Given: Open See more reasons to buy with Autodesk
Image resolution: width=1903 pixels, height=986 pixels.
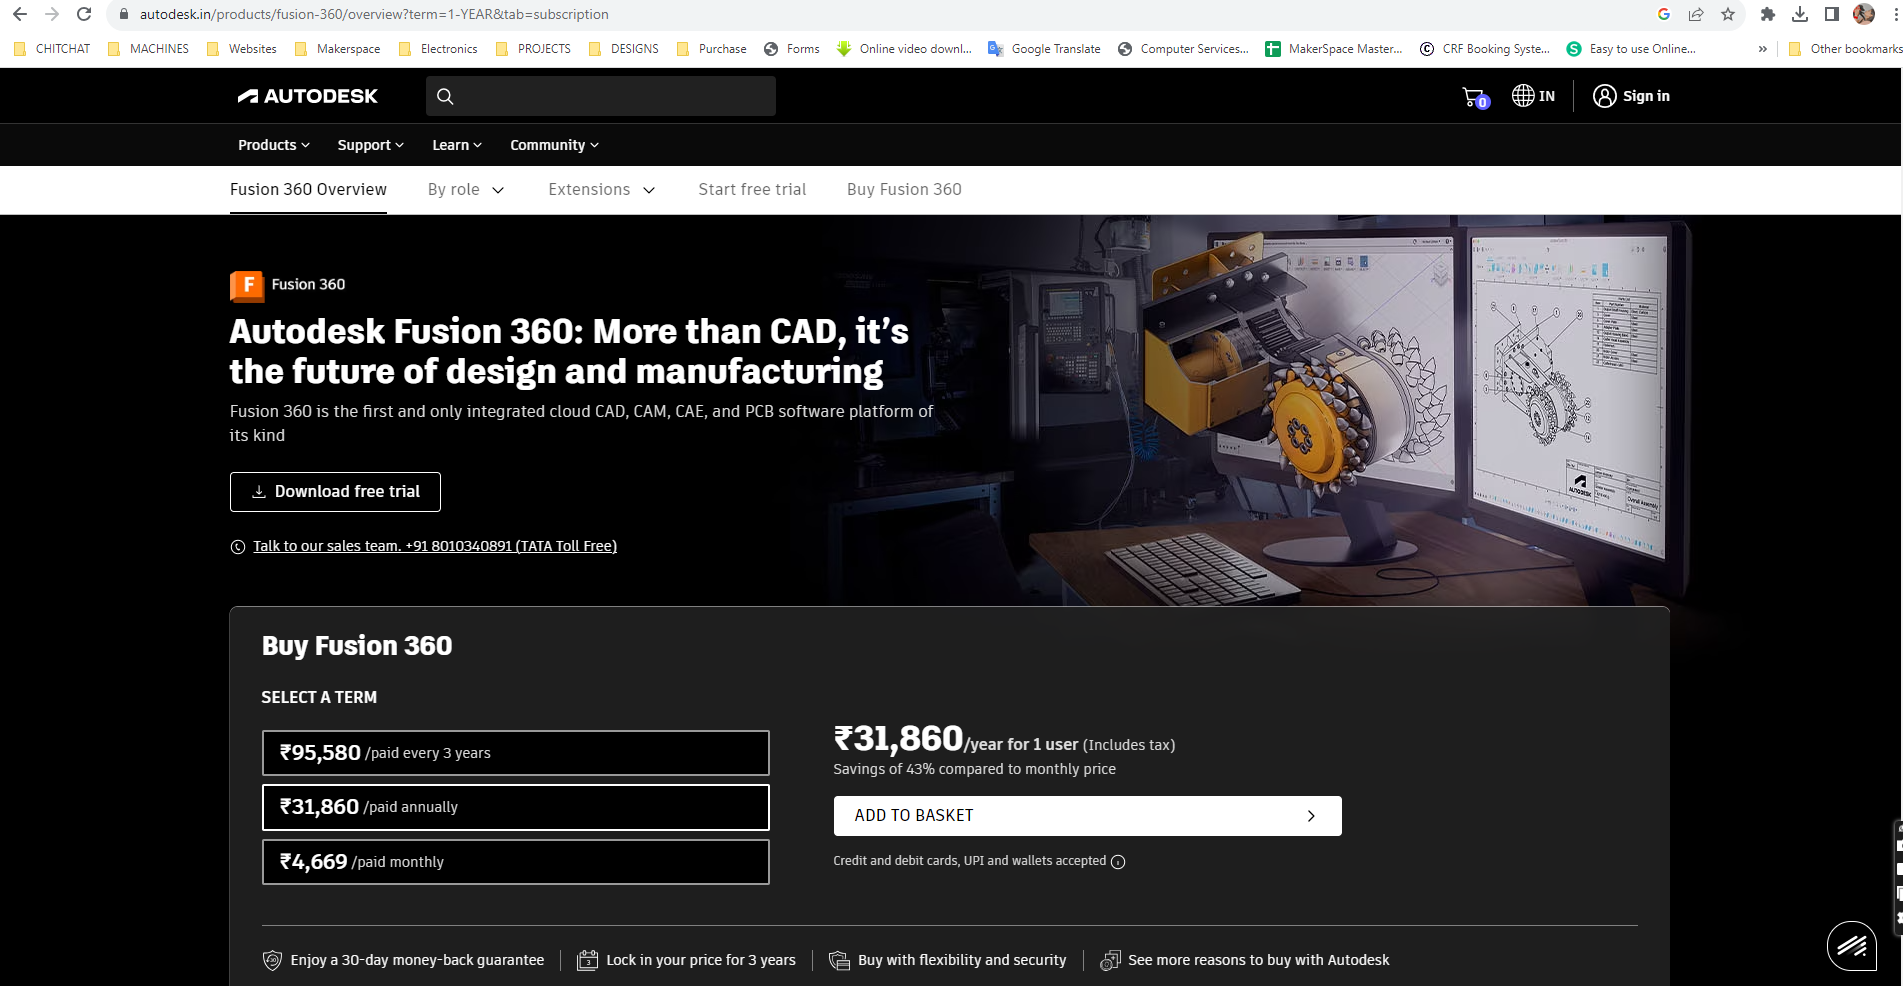Looking at the screenshot, I should [x=1258, y=960].
